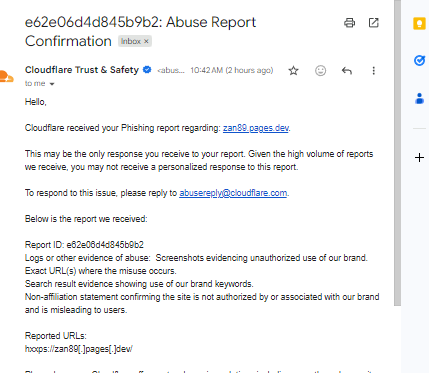Click the vertical scrollbar of the message
This screenshot has width=429, height=373.
point(397,153)
